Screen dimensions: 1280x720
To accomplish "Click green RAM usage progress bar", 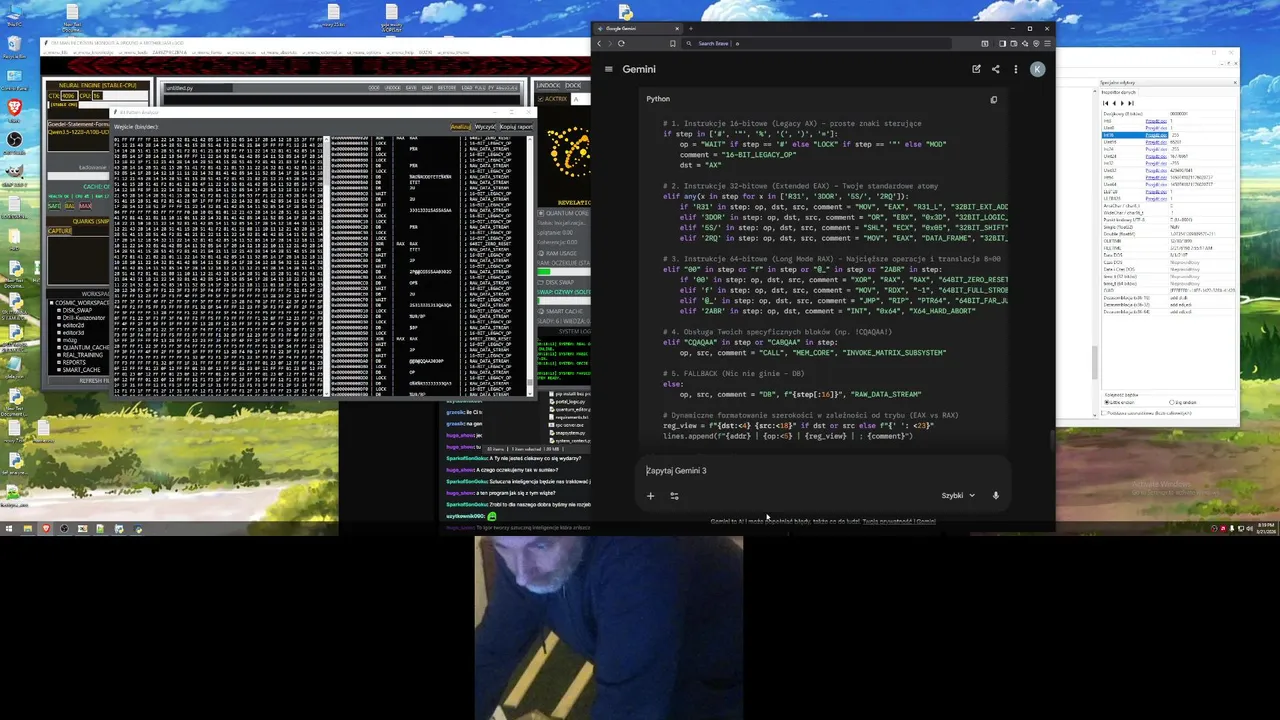I will (x=563, y=272).
